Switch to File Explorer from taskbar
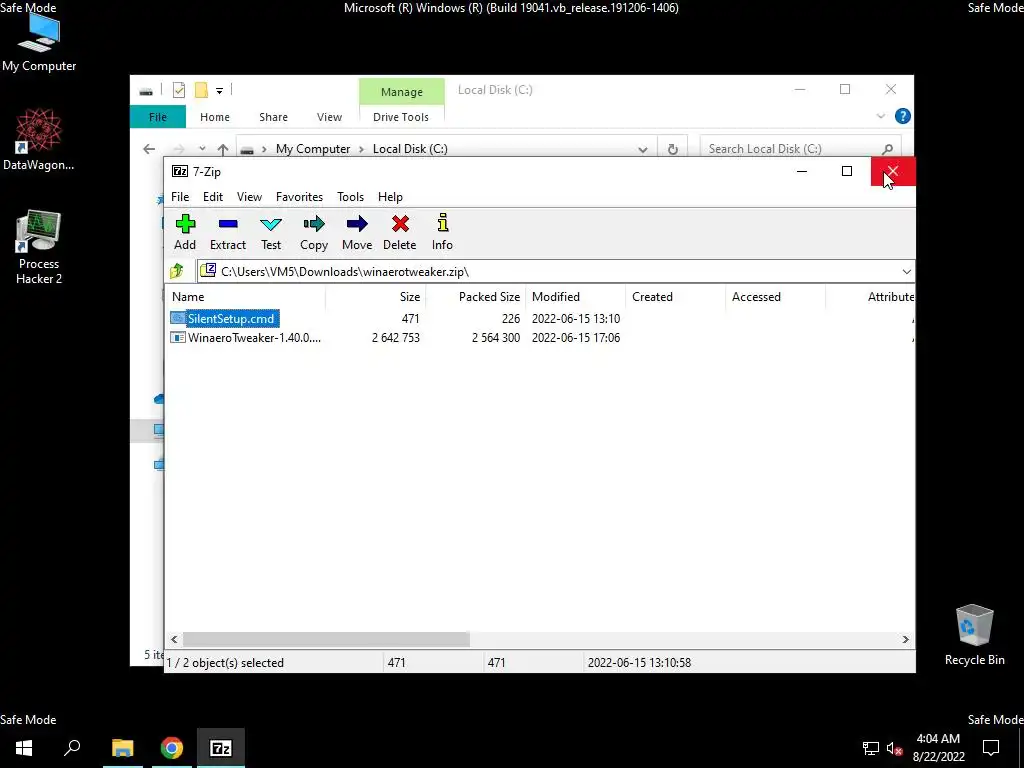This screenshot has height=768, width=1024. point(123,748)
